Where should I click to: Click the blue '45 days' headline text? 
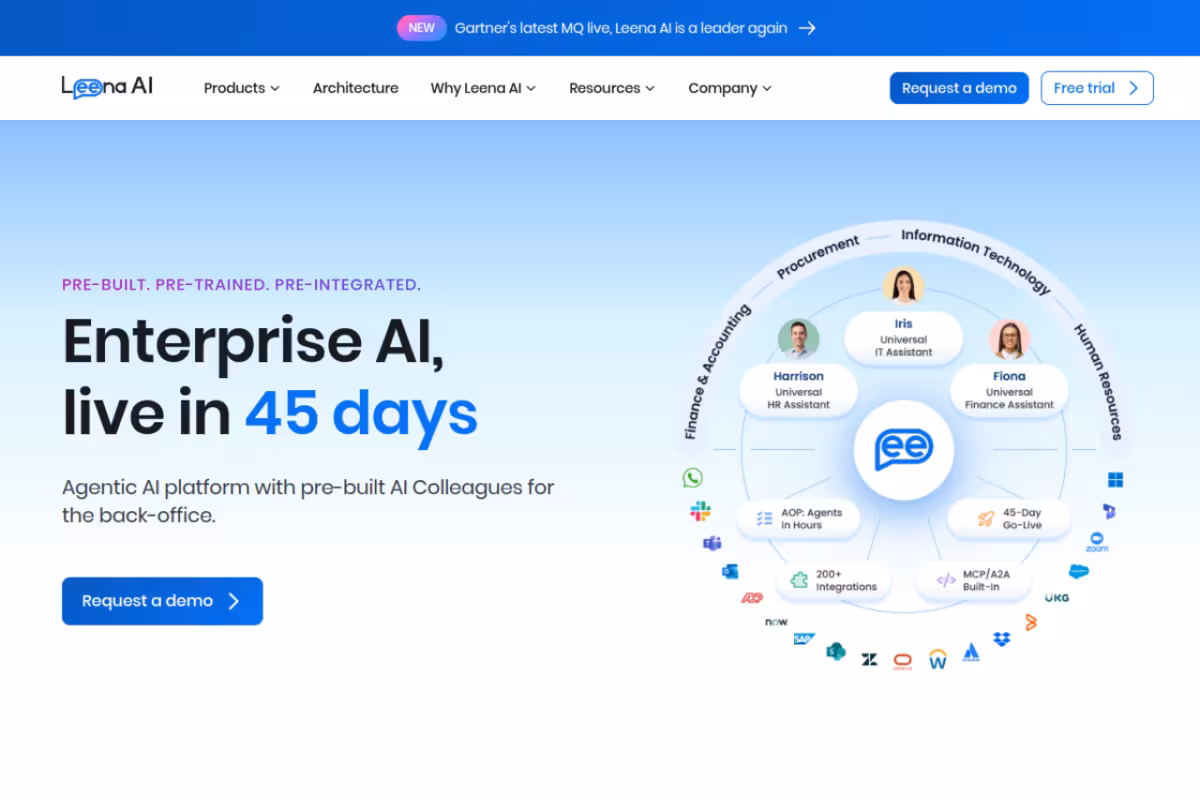coord(361,413)
